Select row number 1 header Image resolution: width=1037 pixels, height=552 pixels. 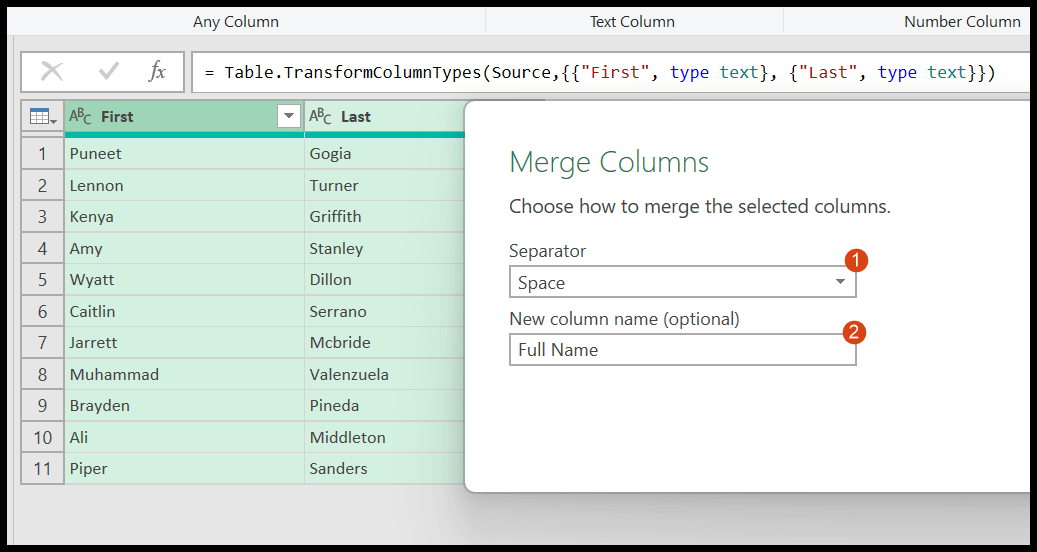(x=42, y=154)
